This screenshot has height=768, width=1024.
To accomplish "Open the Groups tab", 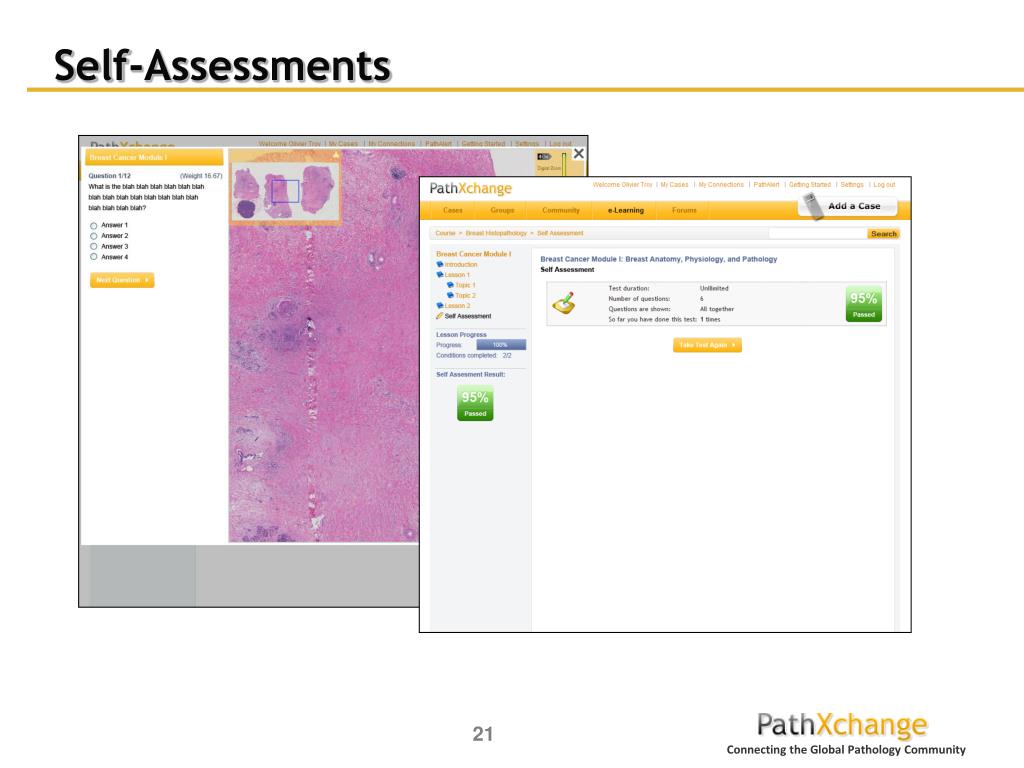I will click(502, 210).
